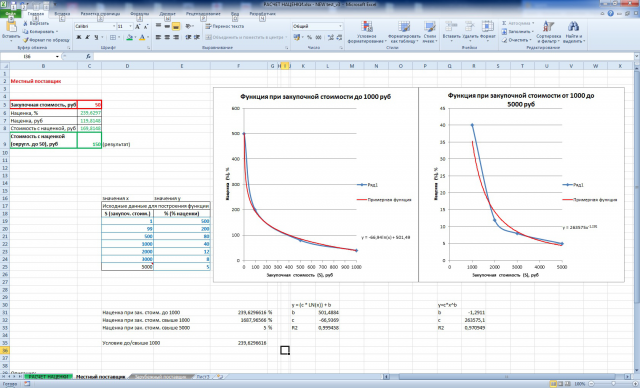
Task: Switch to the Формулы ribbon tab
Action: 139,13
